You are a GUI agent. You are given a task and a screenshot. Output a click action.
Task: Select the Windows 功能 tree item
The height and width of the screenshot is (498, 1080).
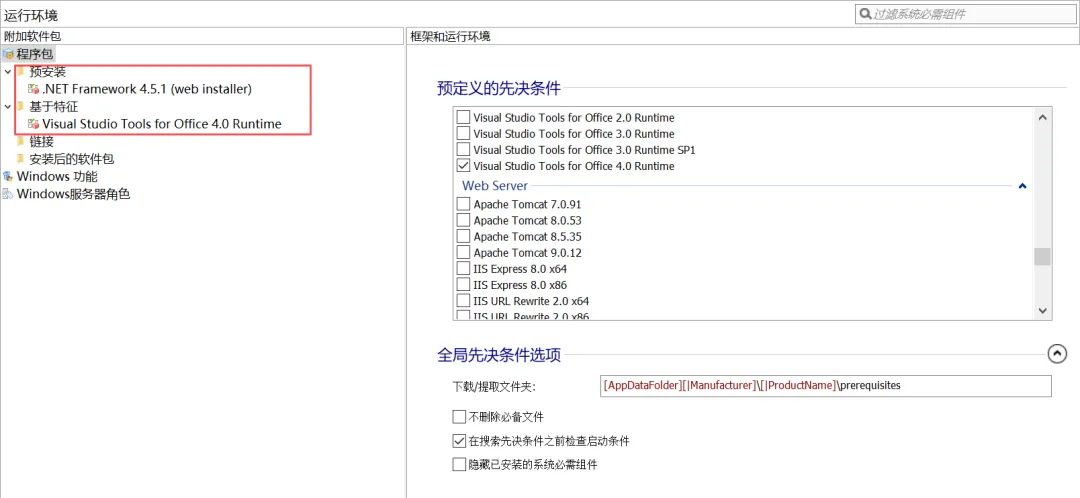[x=57, y=176]
